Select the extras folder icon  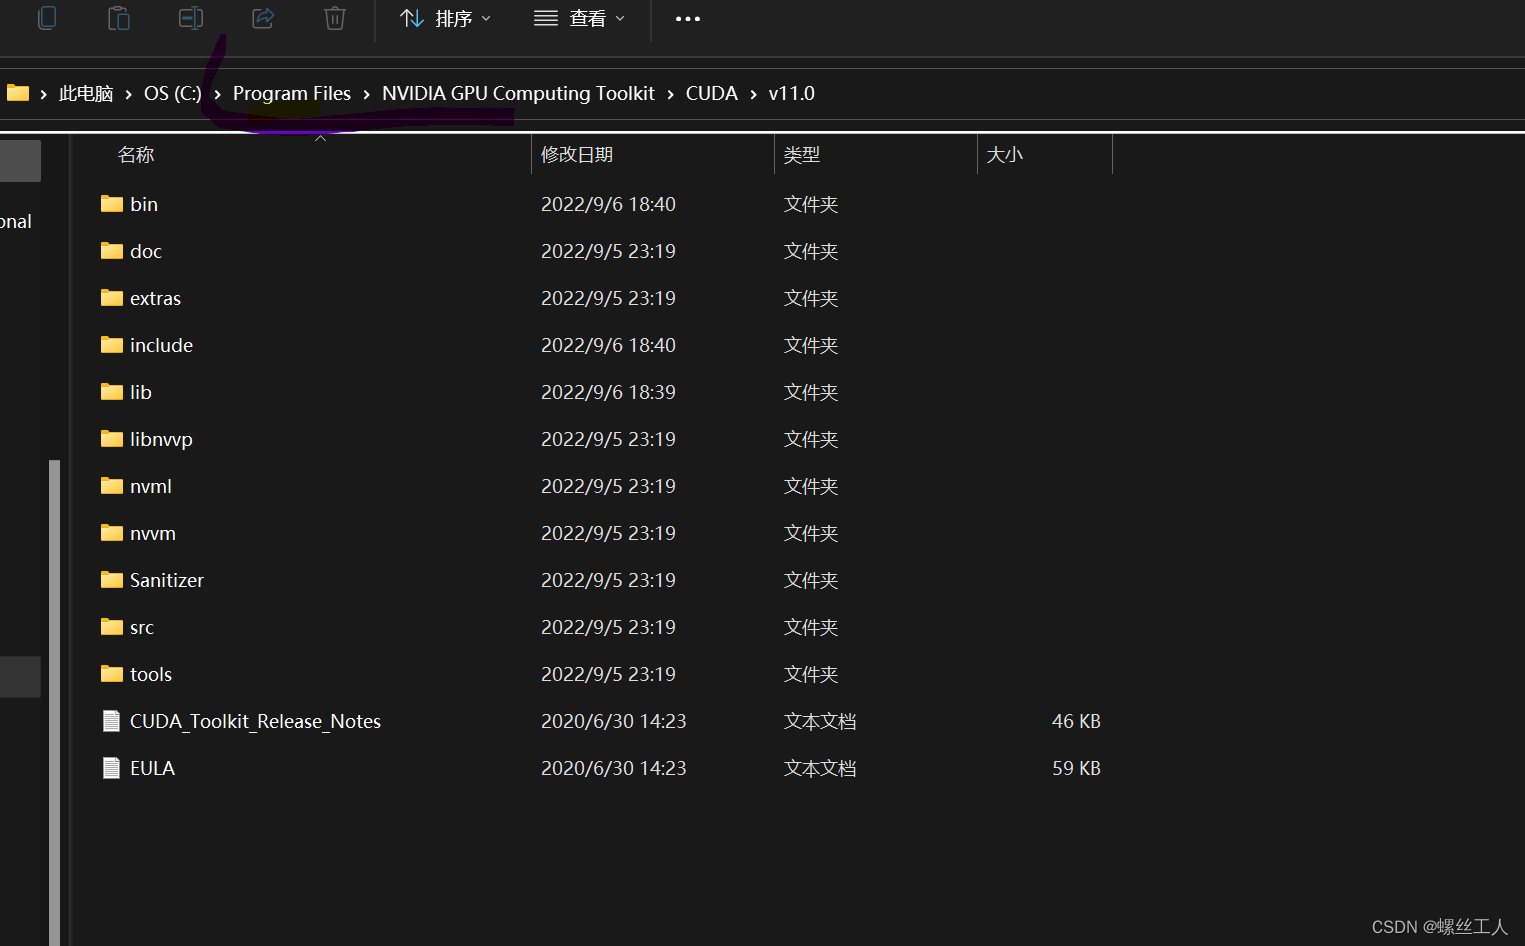coord(112,298)
